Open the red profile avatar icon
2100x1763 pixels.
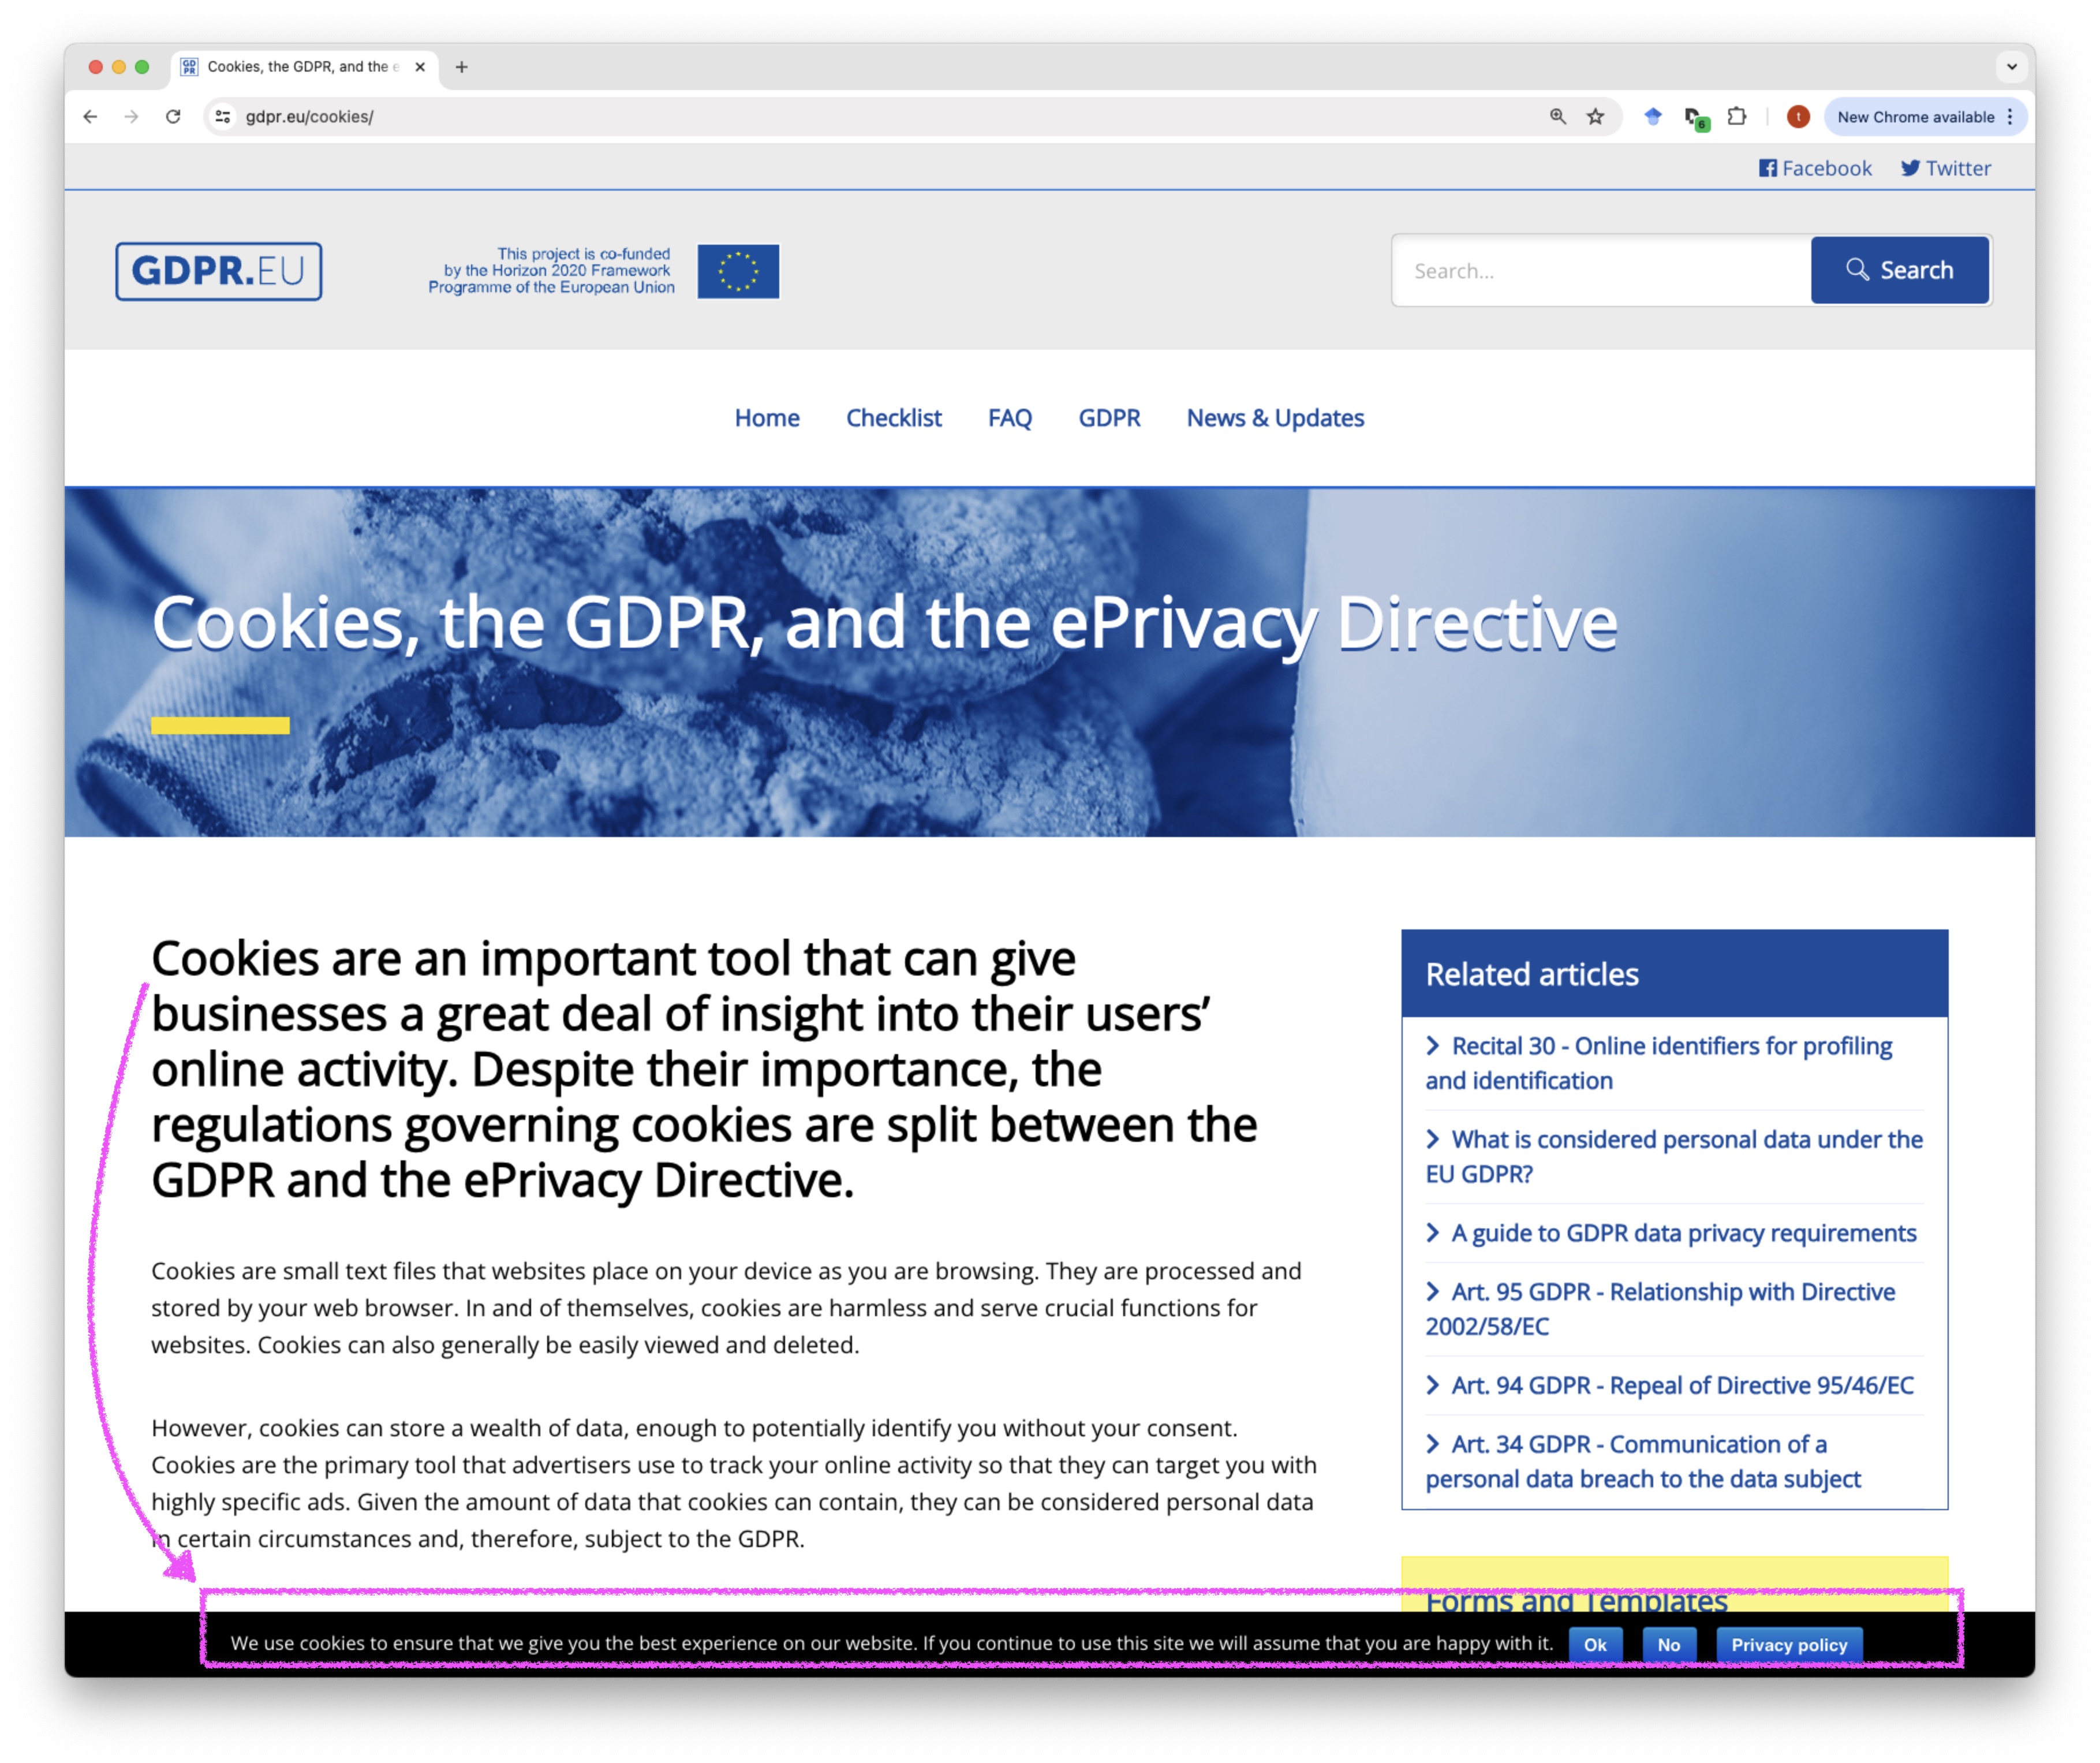click(x=1797, y=117)
